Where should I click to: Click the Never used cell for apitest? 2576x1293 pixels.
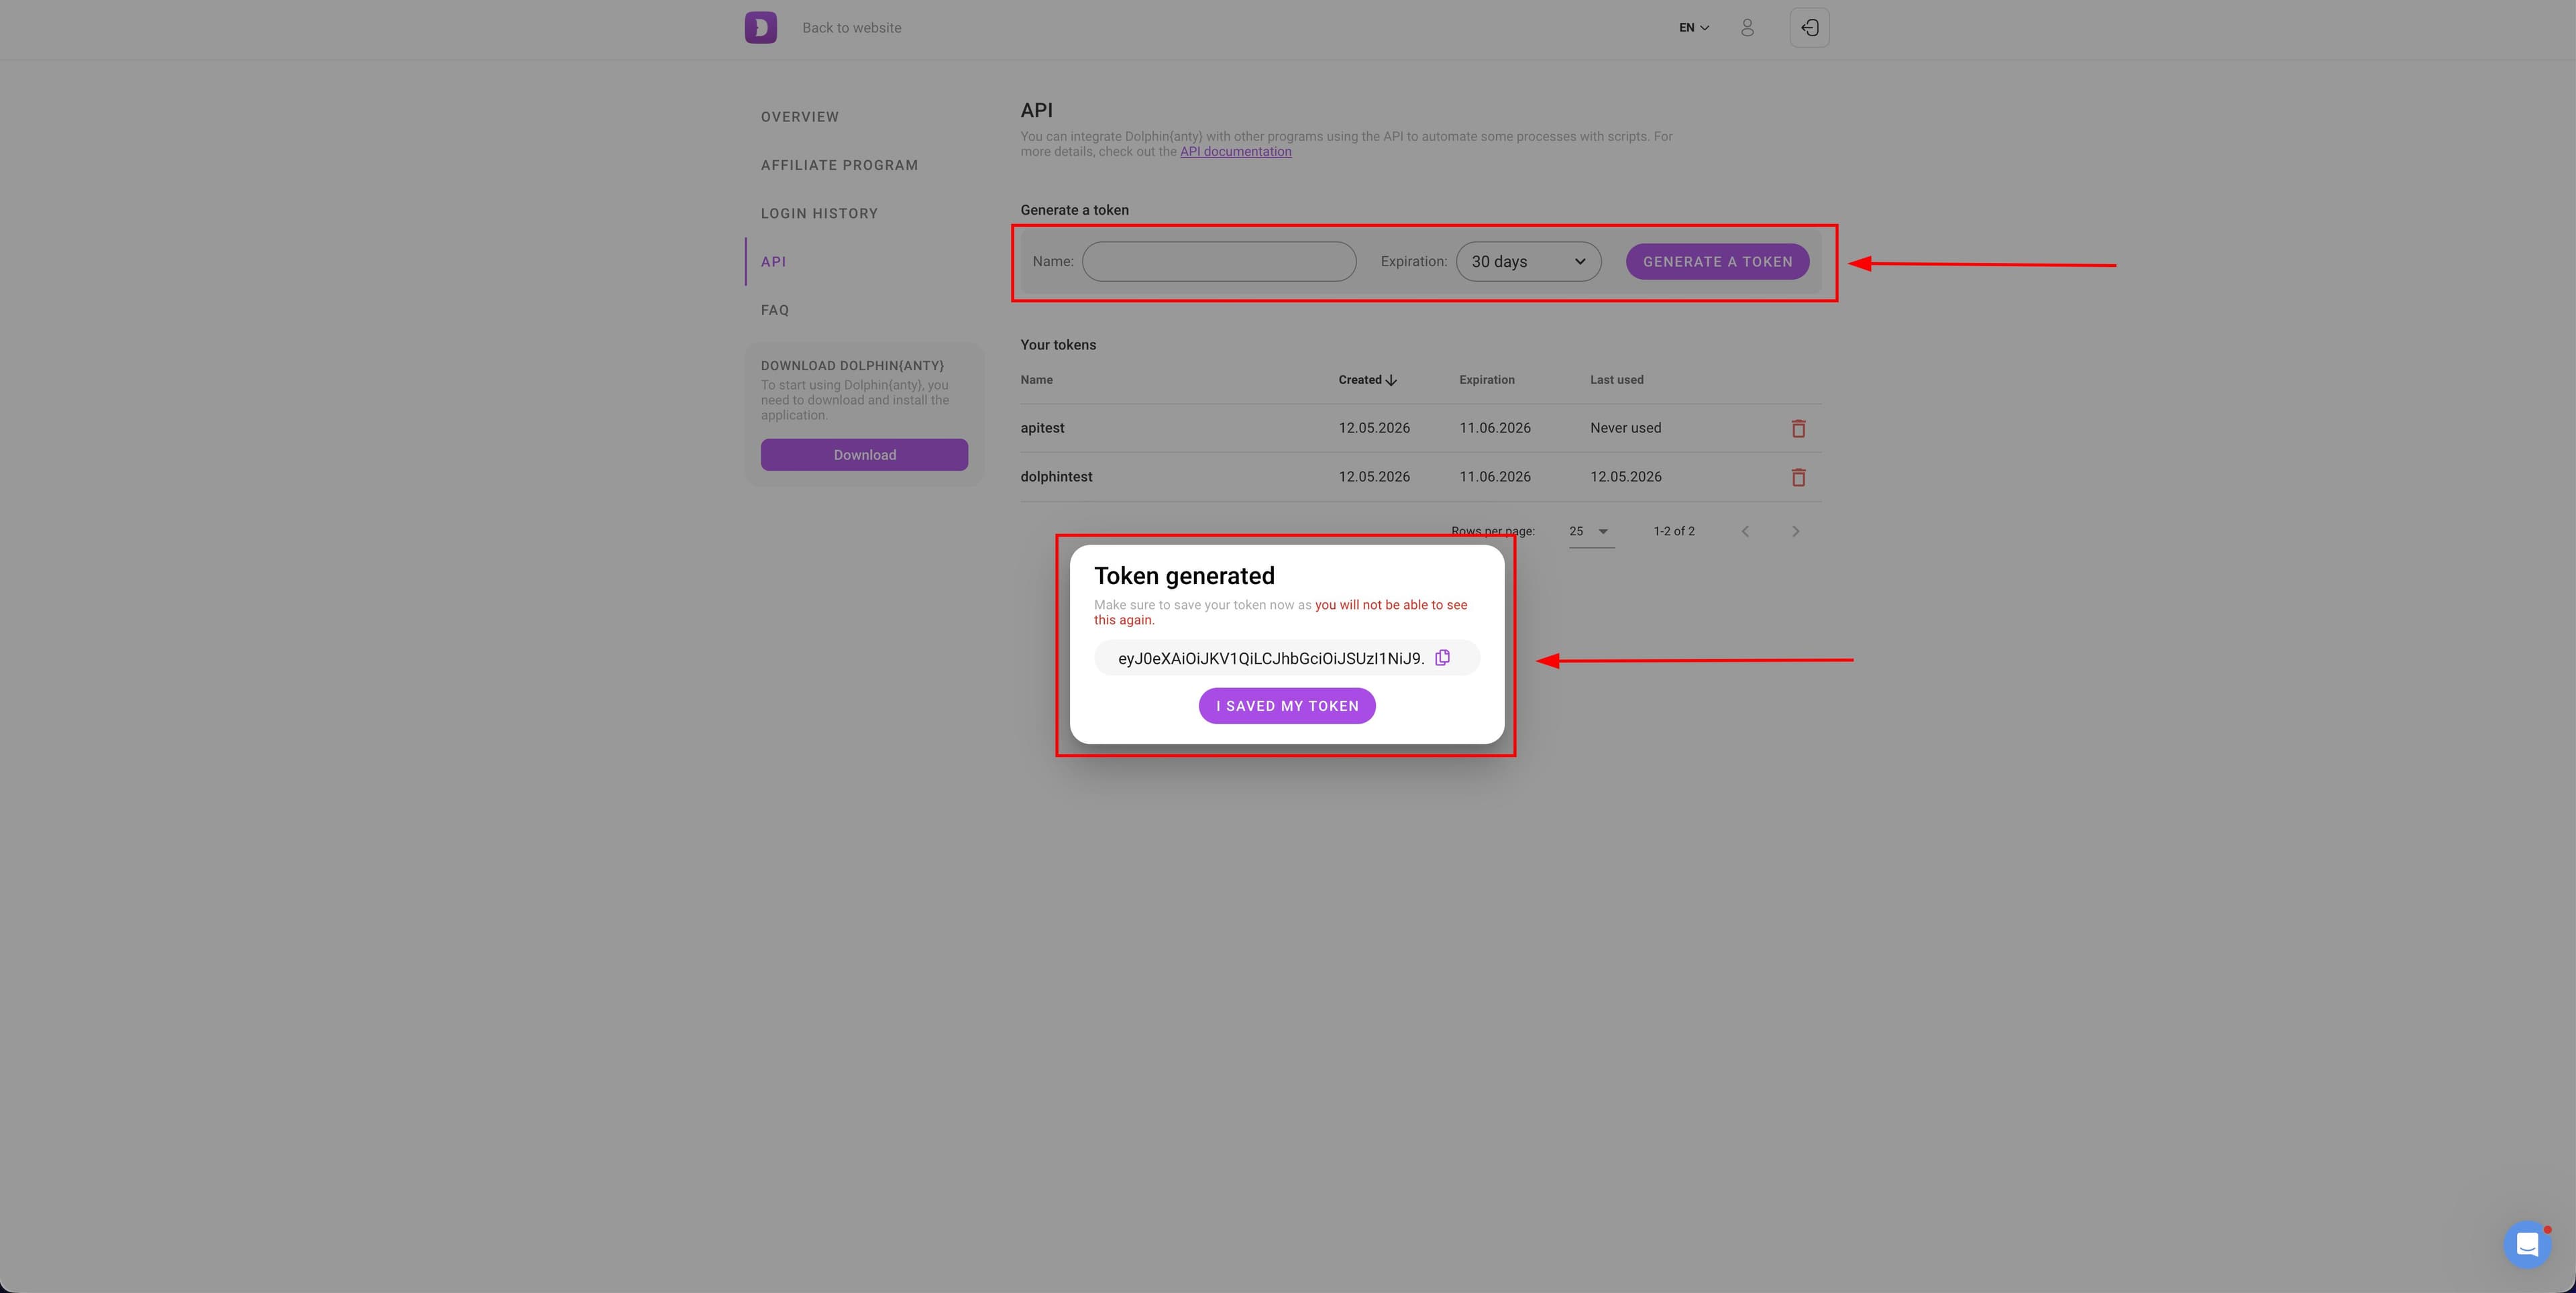(x=1625, y=428)
